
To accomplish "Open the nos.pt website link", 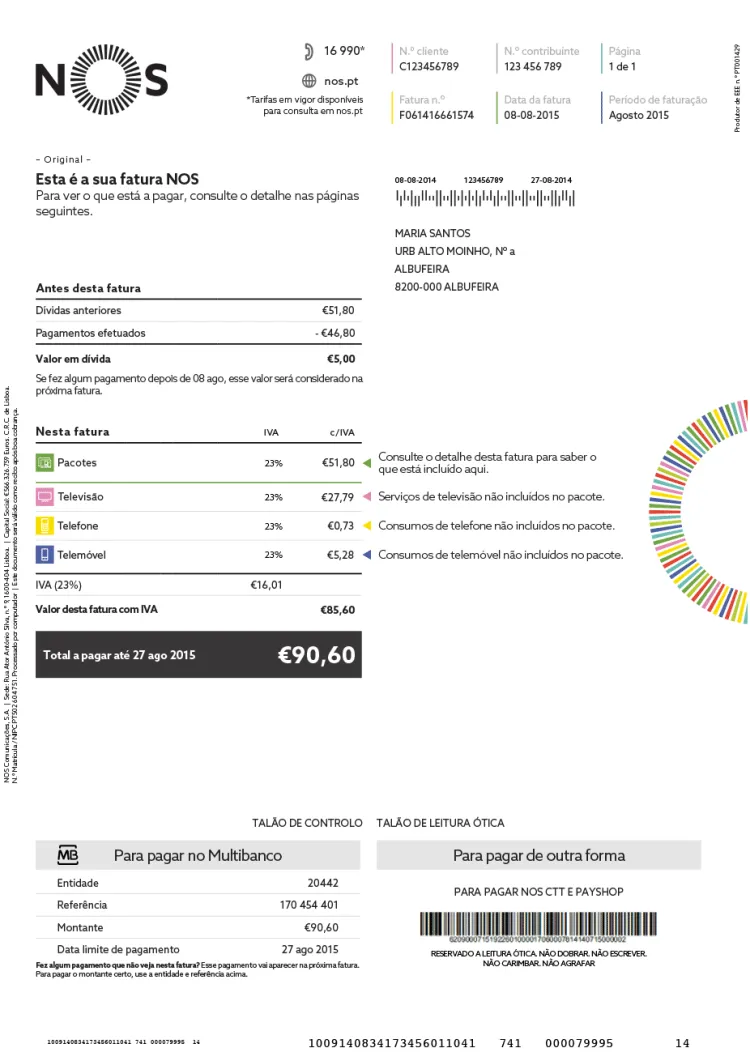I will coord(341,81).
